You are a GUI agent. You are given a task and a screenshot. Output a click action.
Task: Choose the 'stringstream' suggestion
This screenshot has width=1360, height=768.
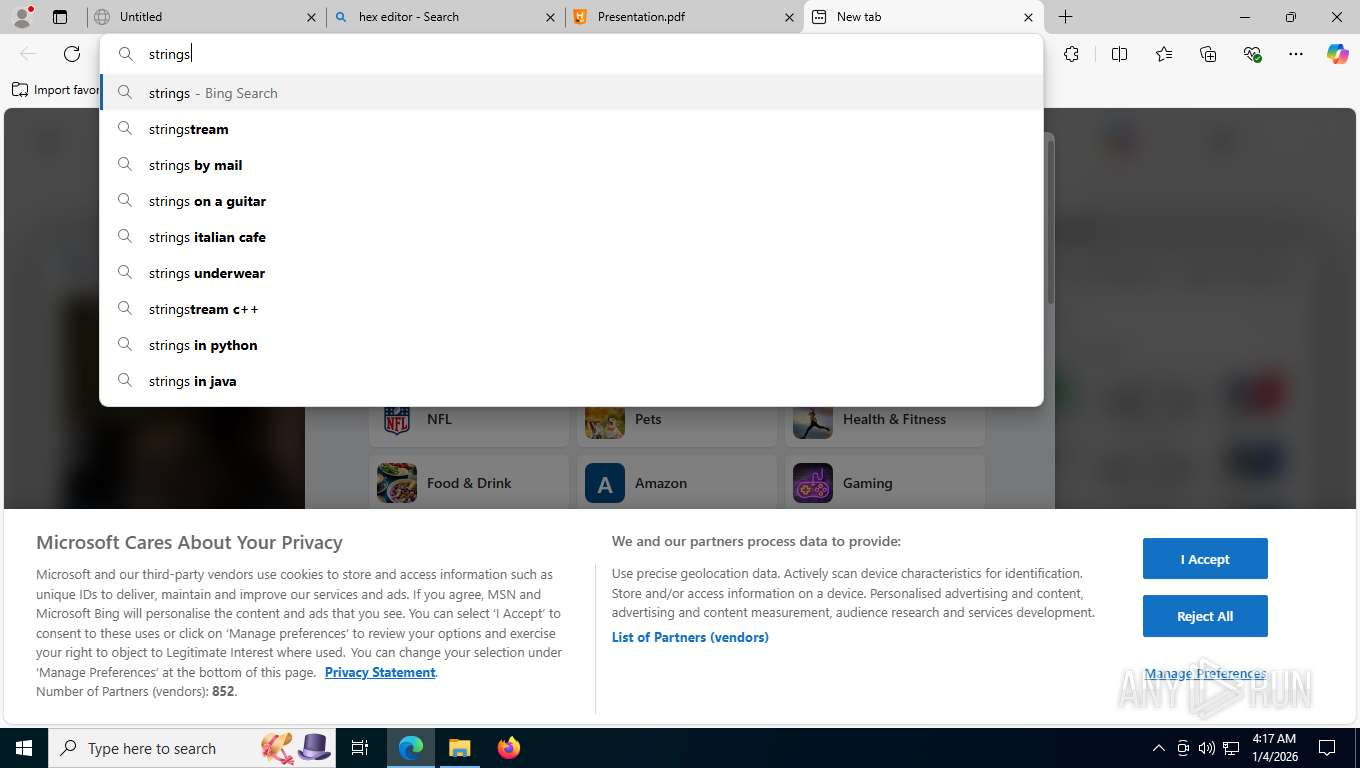coord(571,129)
